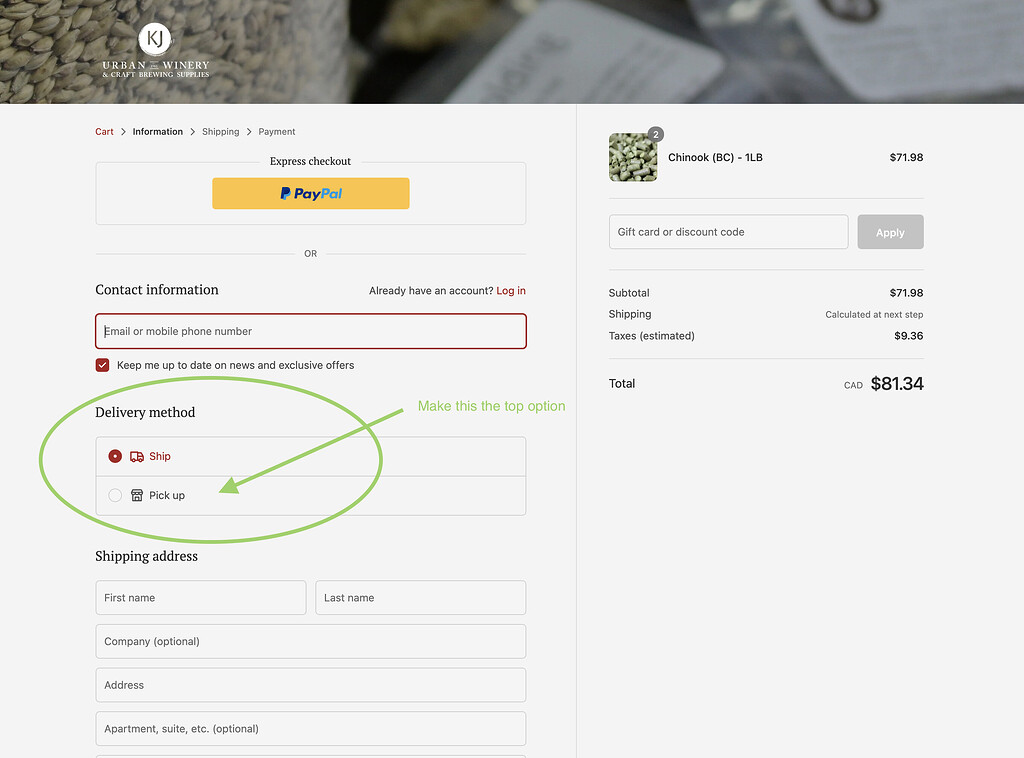Click the Company (optional) field
The image size is (1024, 758).
[311, 641]
